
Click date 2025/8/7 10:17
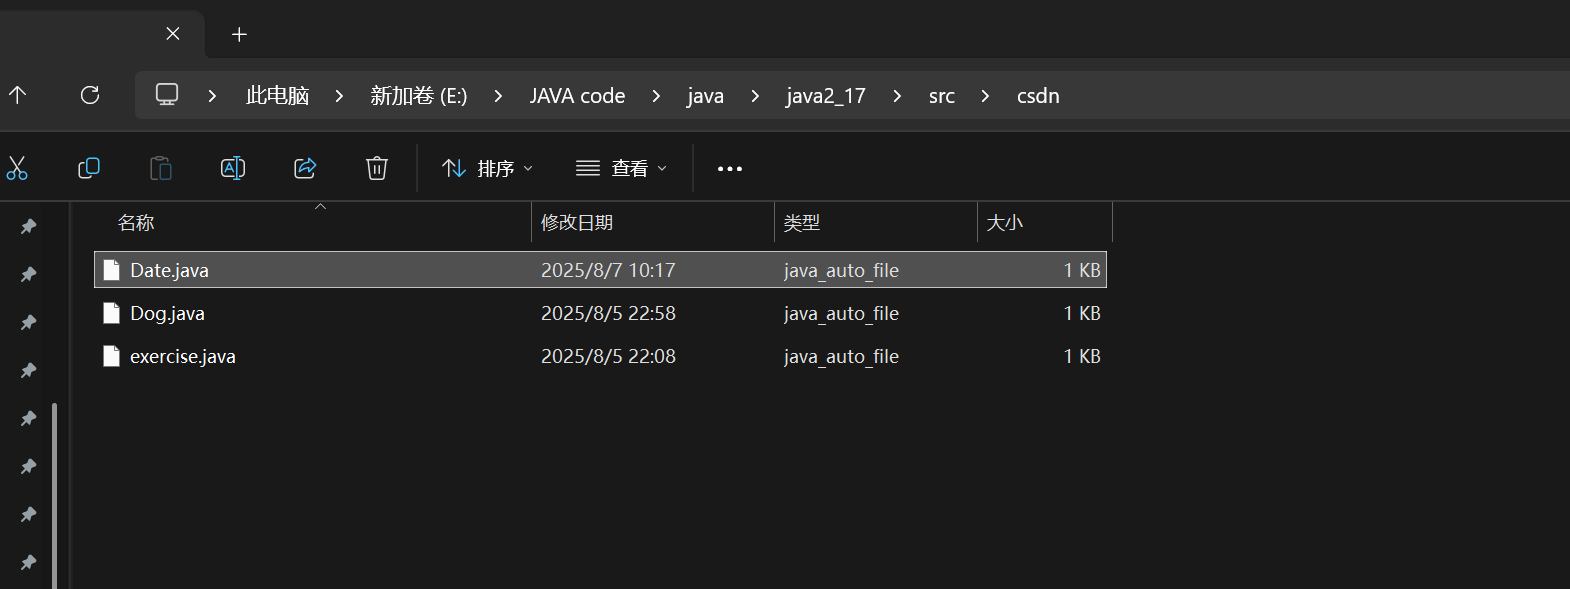[608, 270]
